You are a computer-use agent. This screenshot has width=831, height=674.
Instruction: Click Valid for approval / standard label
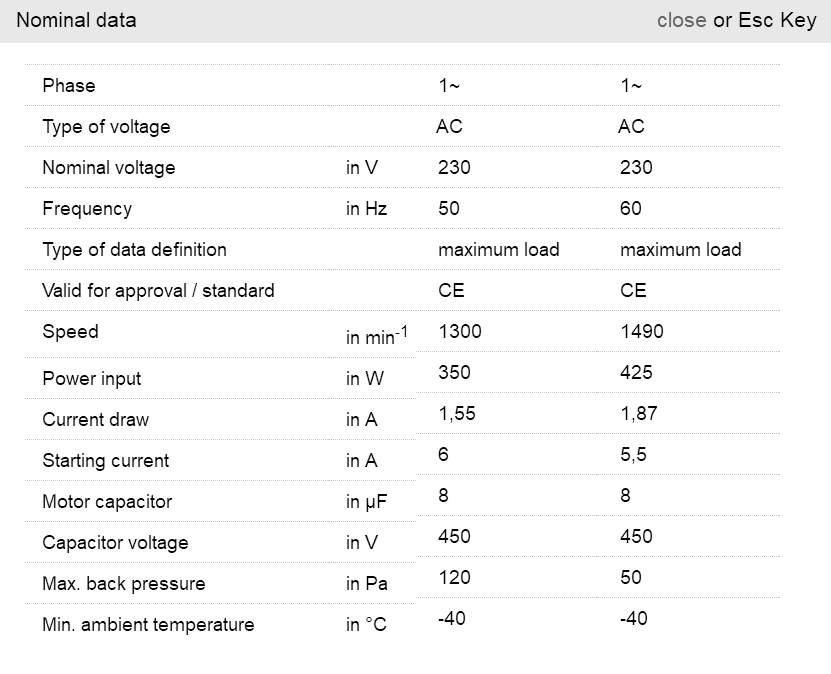tap(158, 291)
